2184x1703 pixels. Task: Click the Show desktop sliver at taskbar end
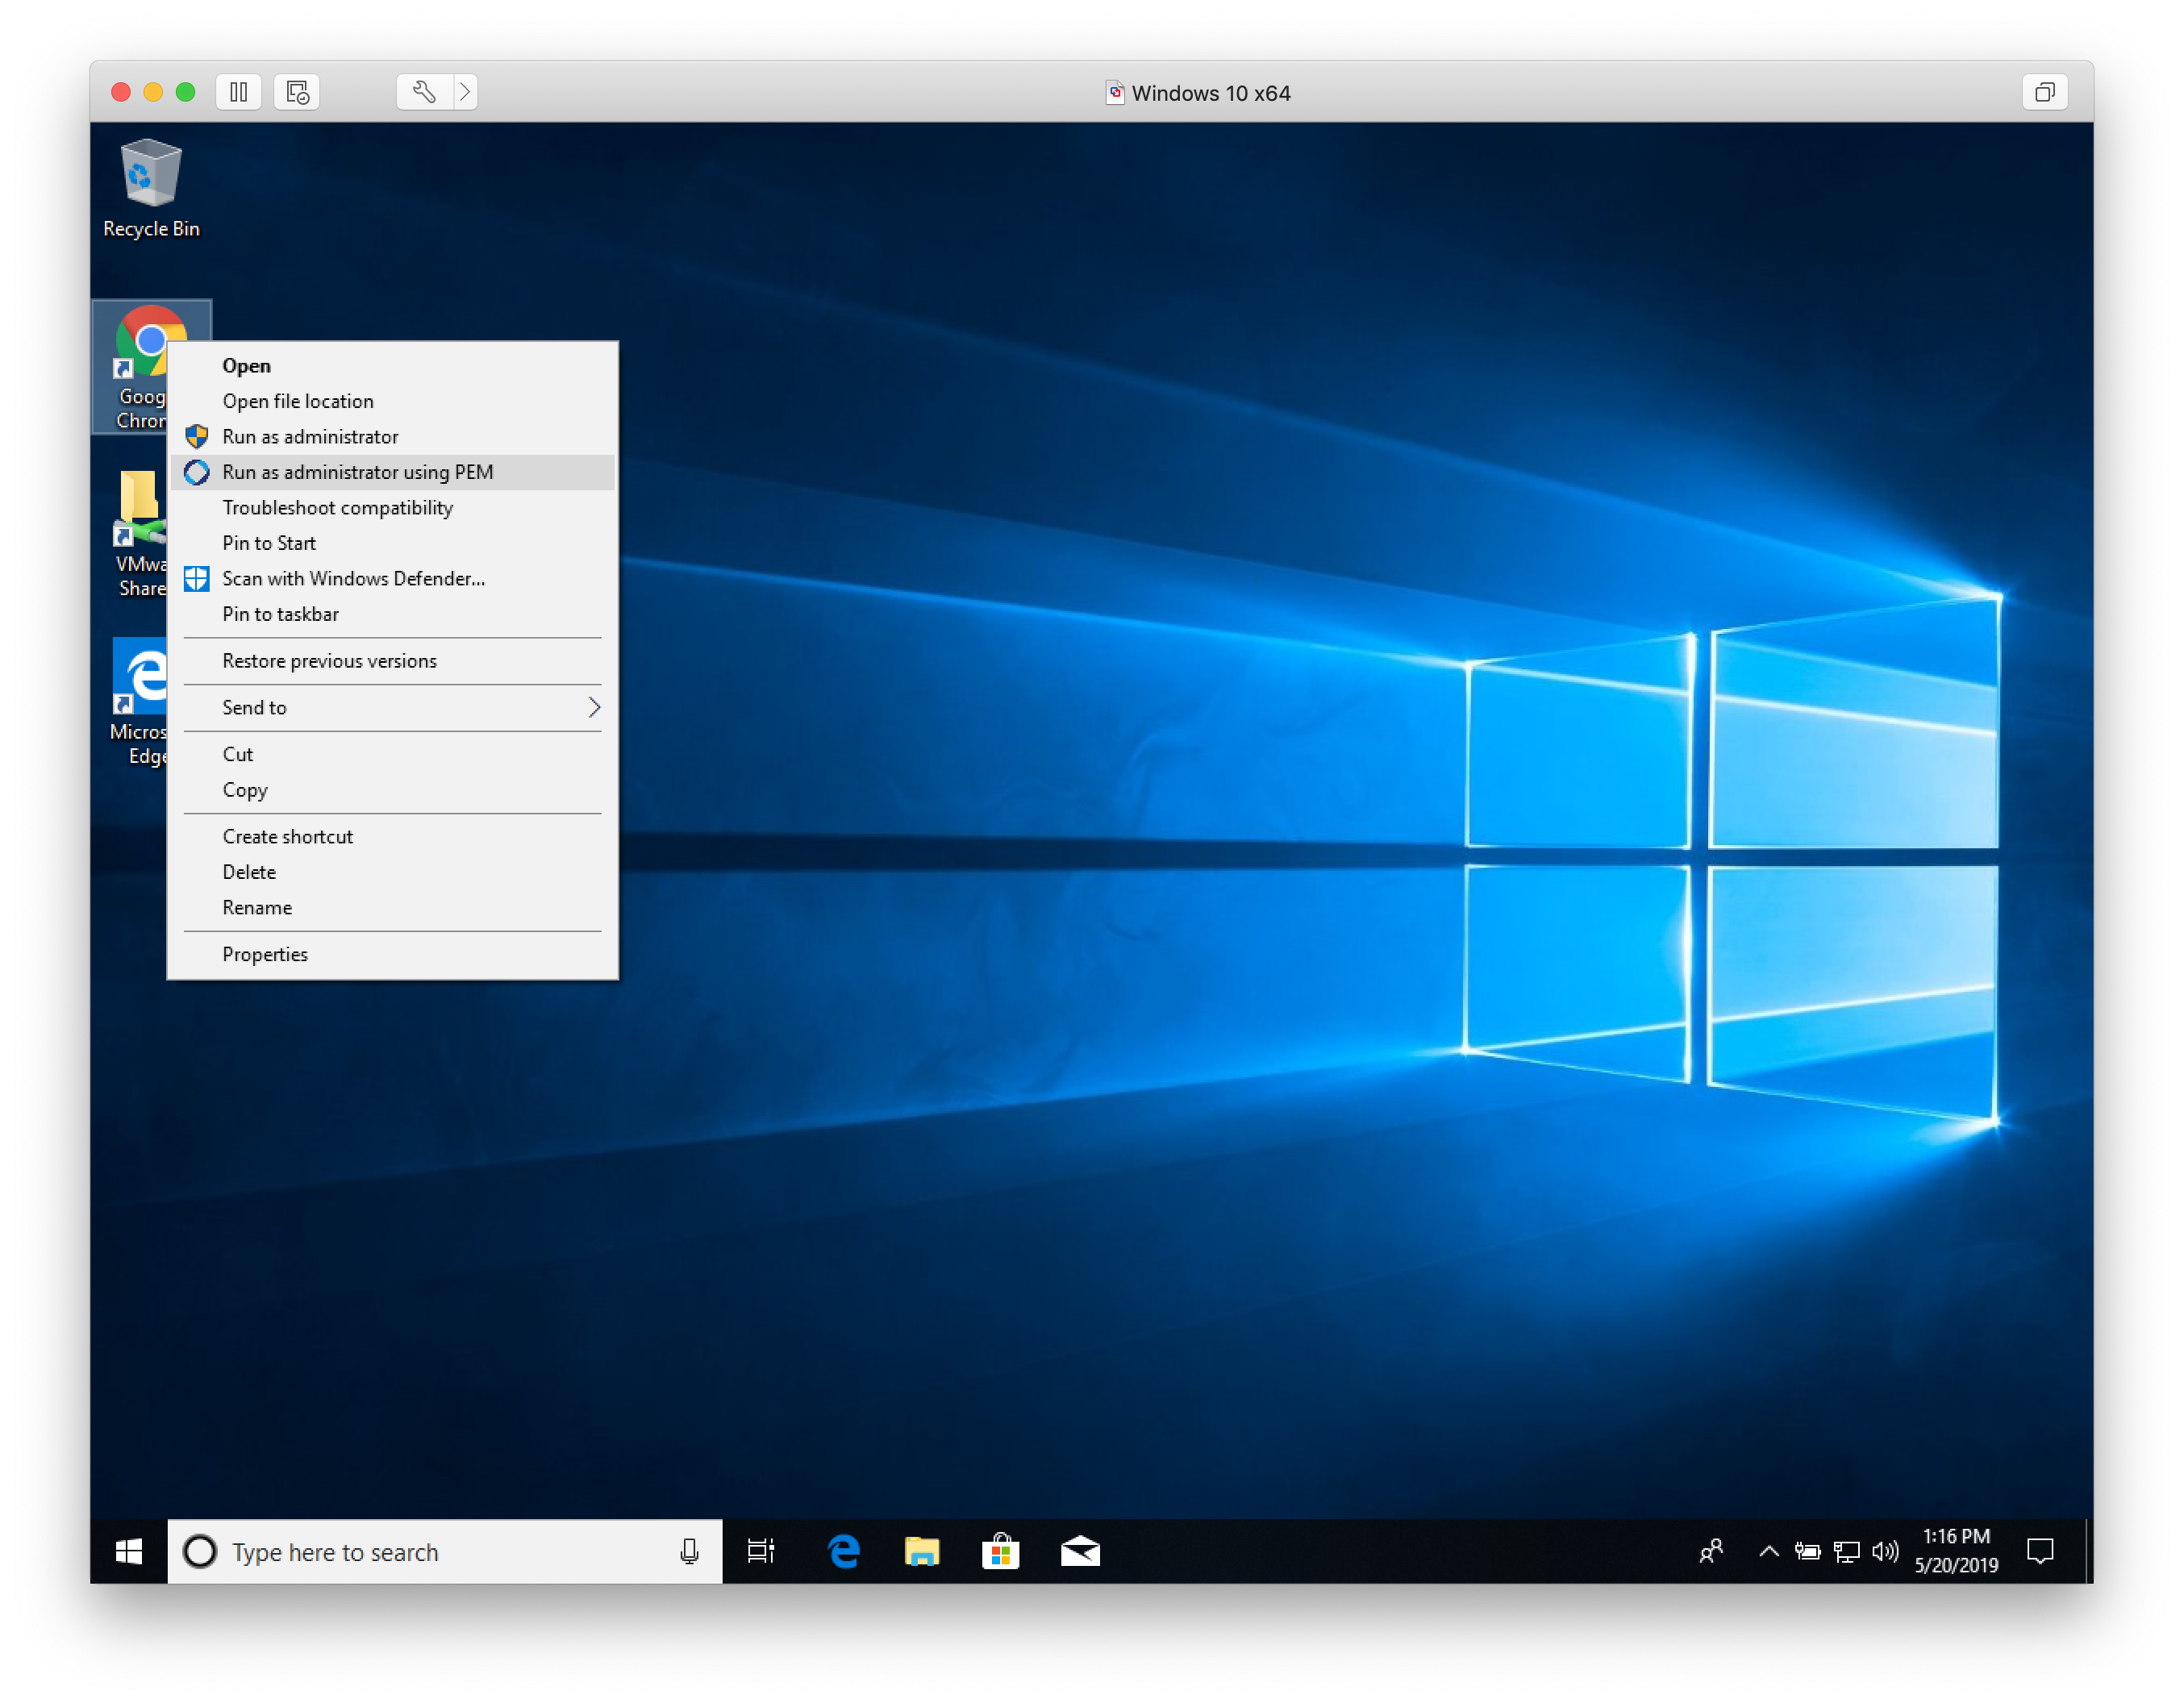pos(2088,1551)
